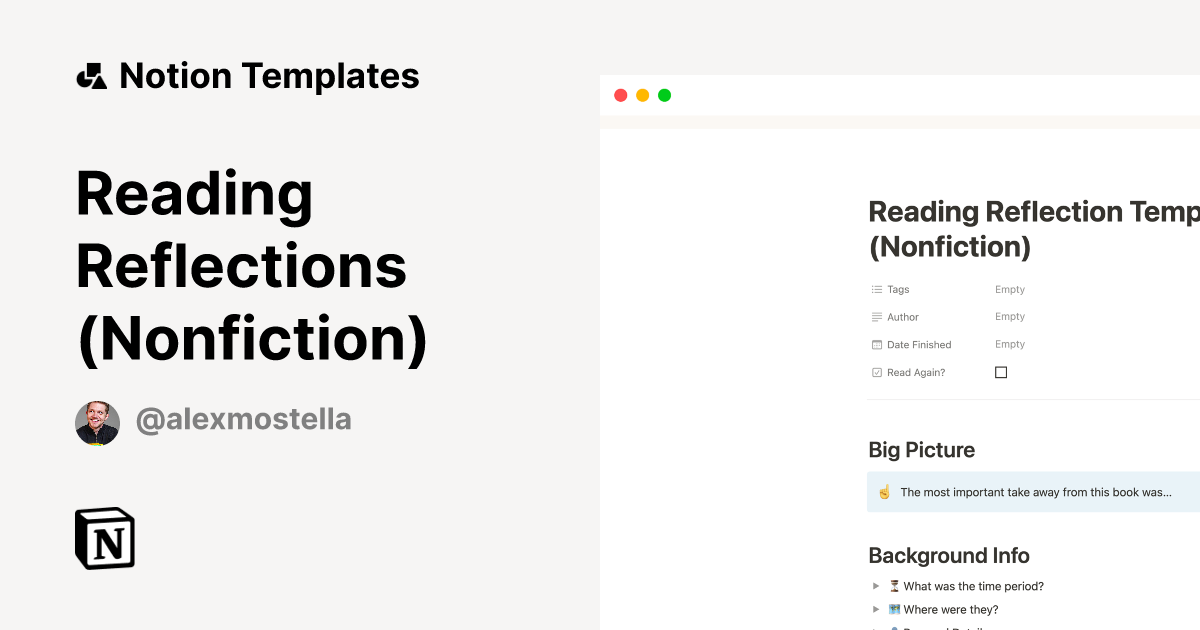Expand the Where were they? toggle
The width and height of the screenshot is (1200, 630).
pos(876,609)
